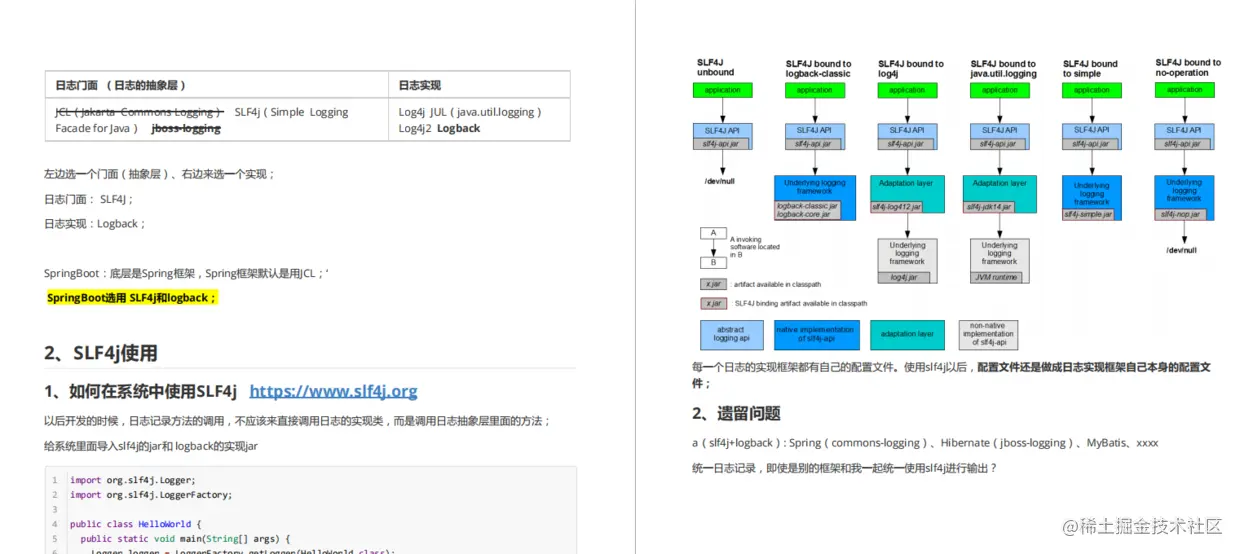The height and width of the screenshot is (554, 1240).
Task: Click the green application box under 'bound to simple'
Action: pyautogui.click(x=1092, y=90)
